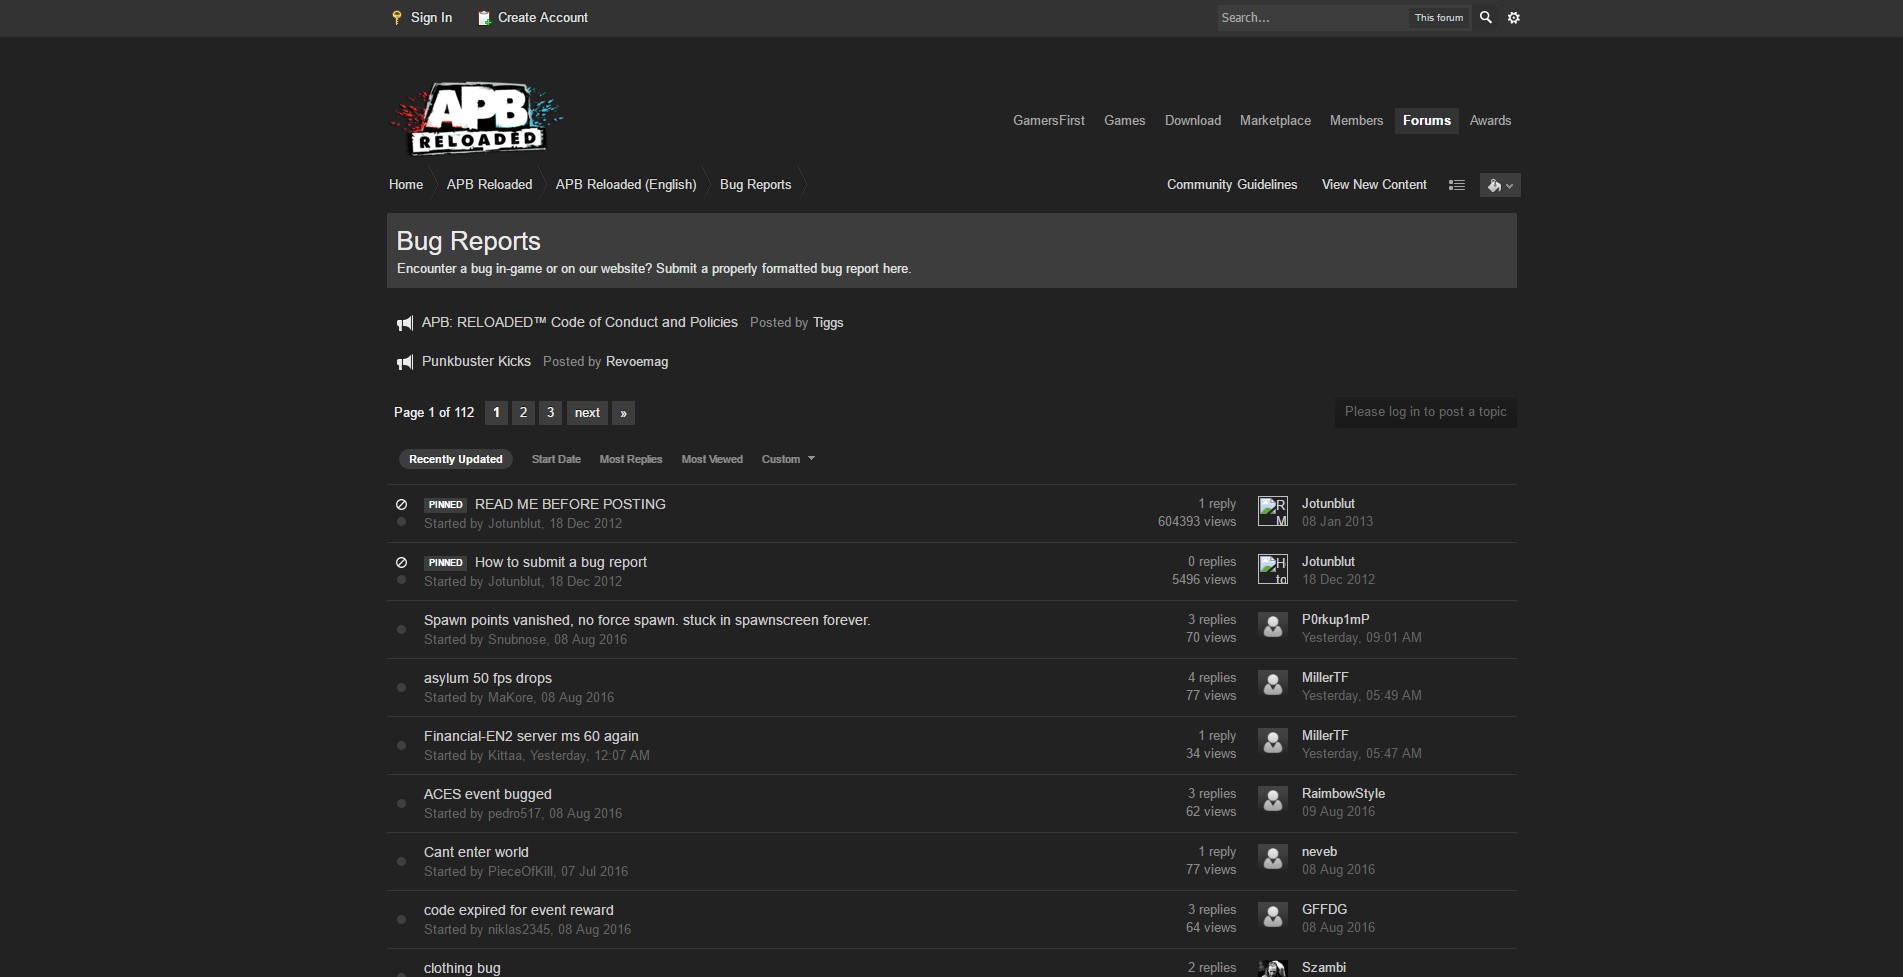Image resolution: width=1903 pixels, height=977 pixels.
Task: Open the This forum search scope selector
Action: (x=1437, y=17)
